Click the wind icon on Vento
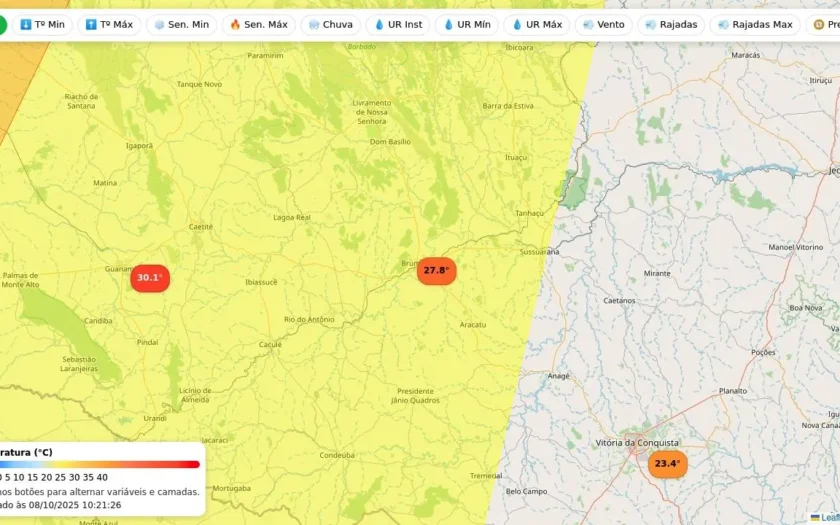This screenshot has height=525, width=840. pyautogui.click(x=588, y=25)
